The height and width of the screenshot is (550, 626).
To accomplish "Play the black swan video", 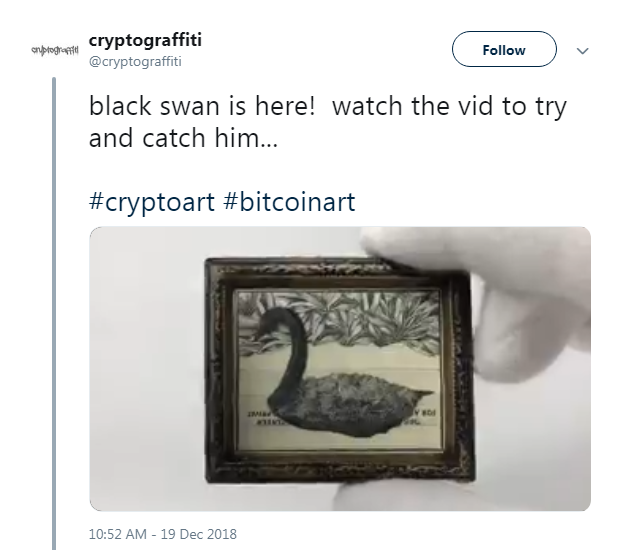I will (340, 369).
